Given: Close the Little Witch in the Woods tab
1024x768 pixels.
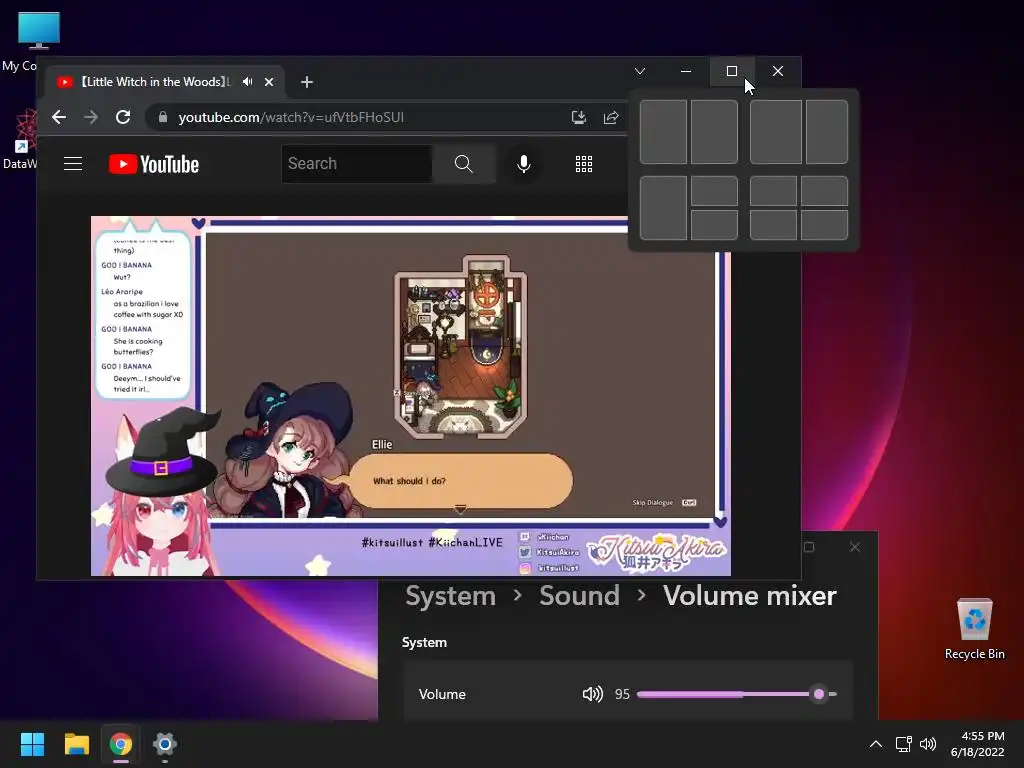Looking at the screenshot, I should pyautogui.click(x=268, y=82).
